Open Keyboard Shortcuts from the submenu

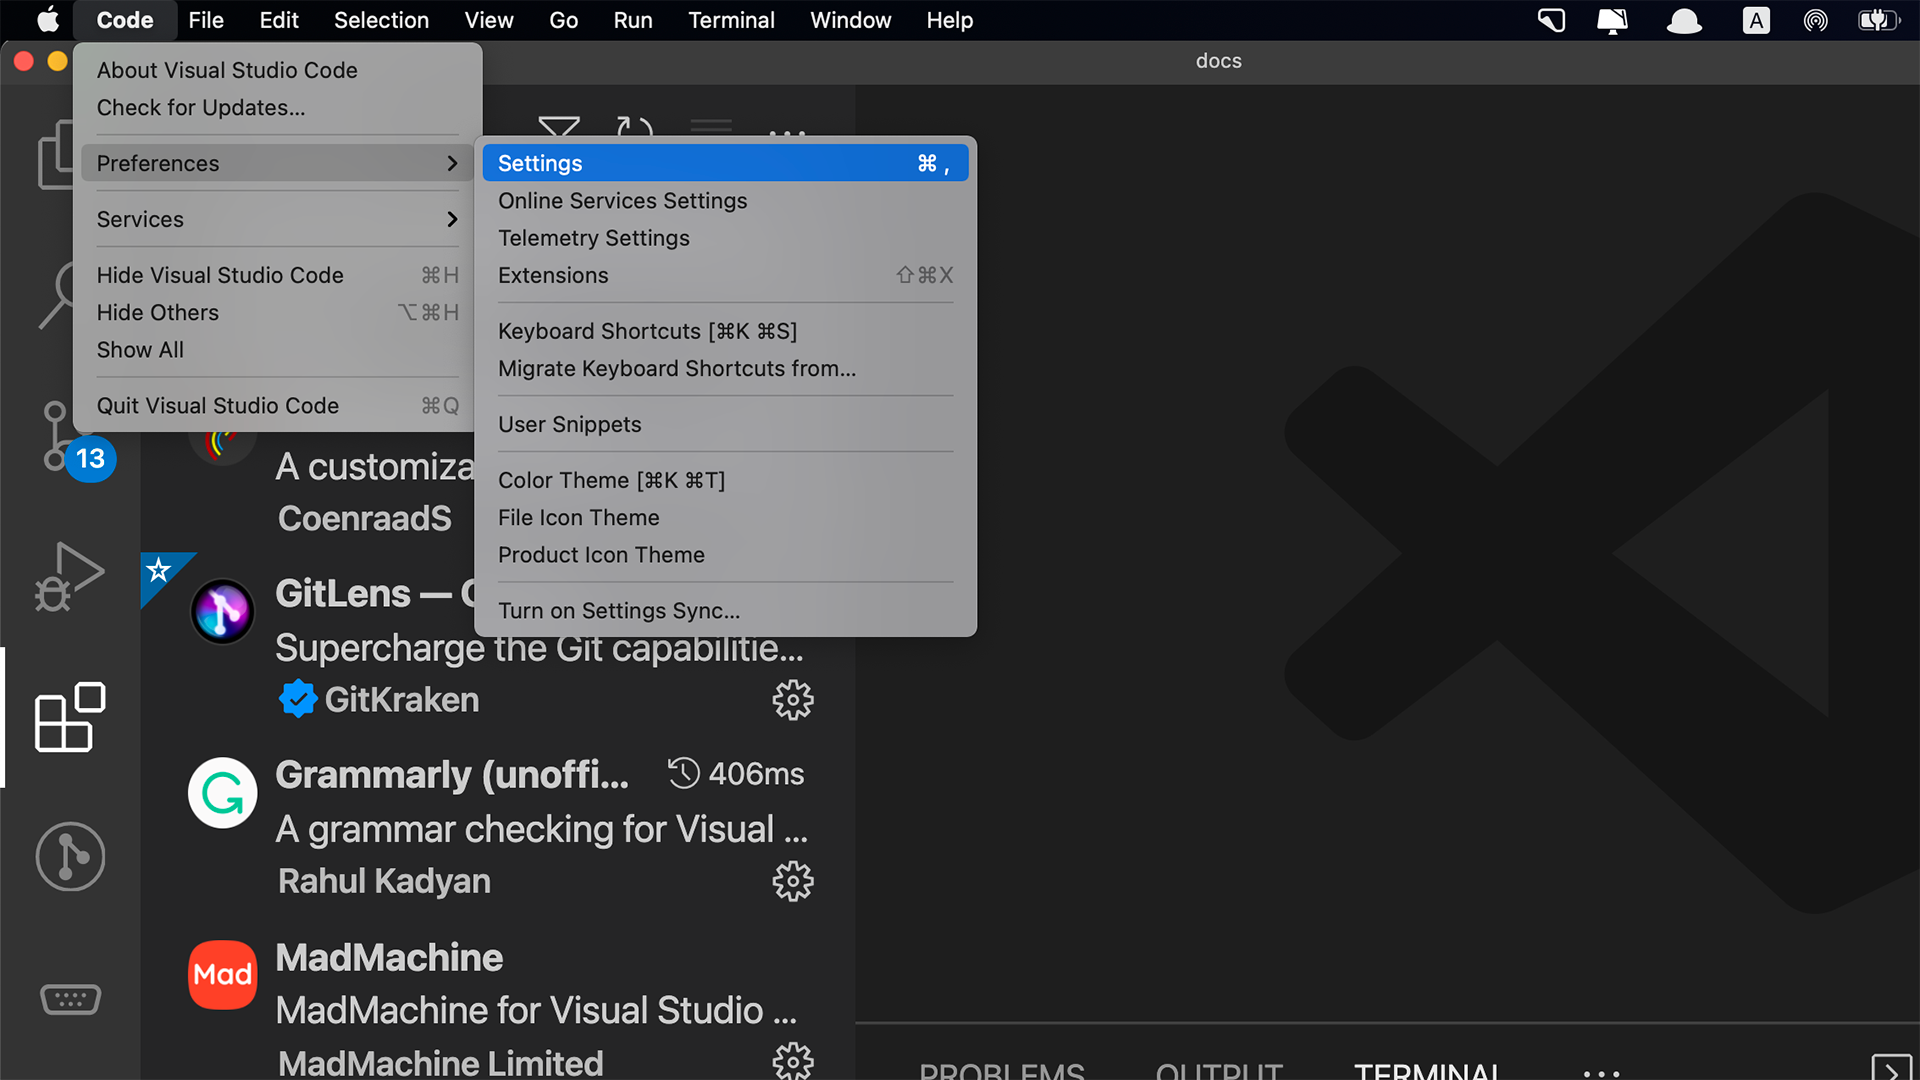[x=647, y=331]
